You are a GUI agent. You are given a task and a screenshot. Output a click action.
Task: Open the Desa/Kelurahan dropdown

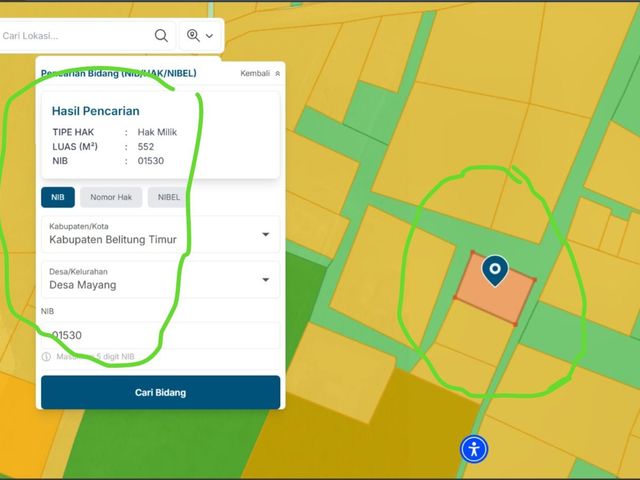pos(160,280)
